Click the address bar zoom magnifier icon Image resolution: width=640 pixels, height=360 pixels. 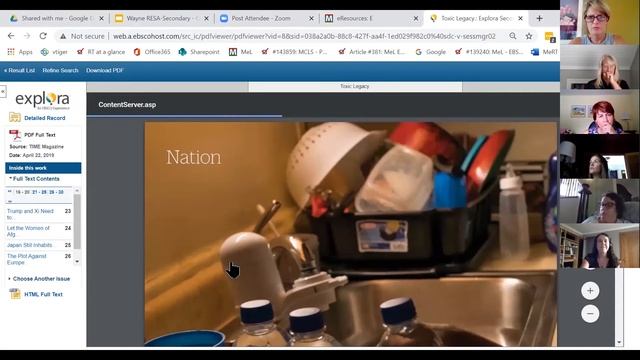[513, 36]
